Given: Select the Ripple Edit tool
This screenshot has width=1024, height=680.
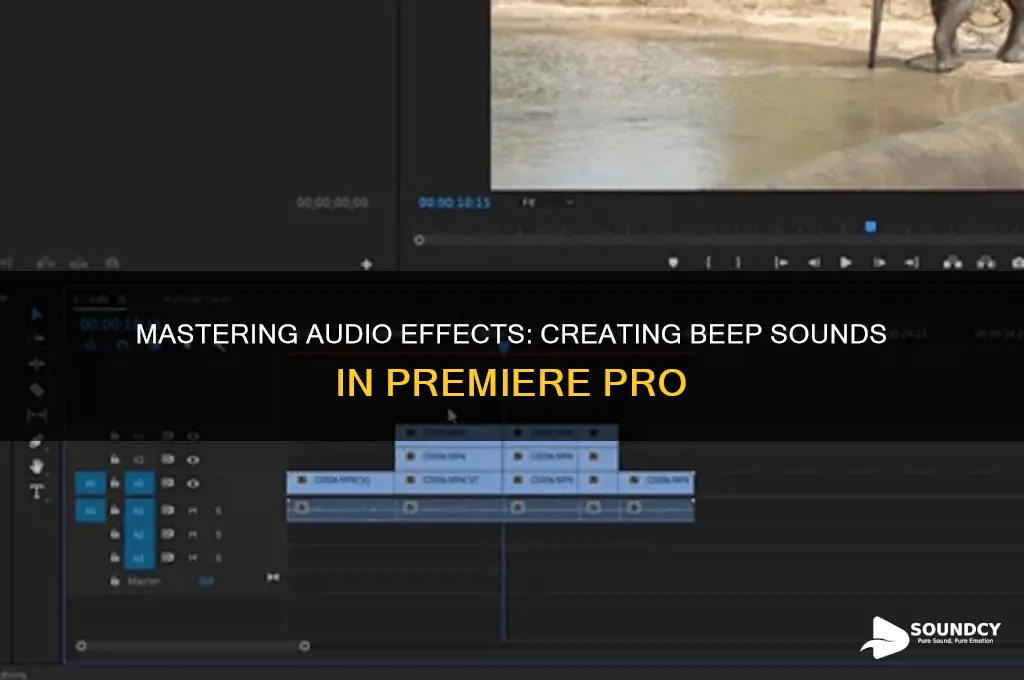Looking at the screenshot, I should pyautogui.click(x=37, y=363).
